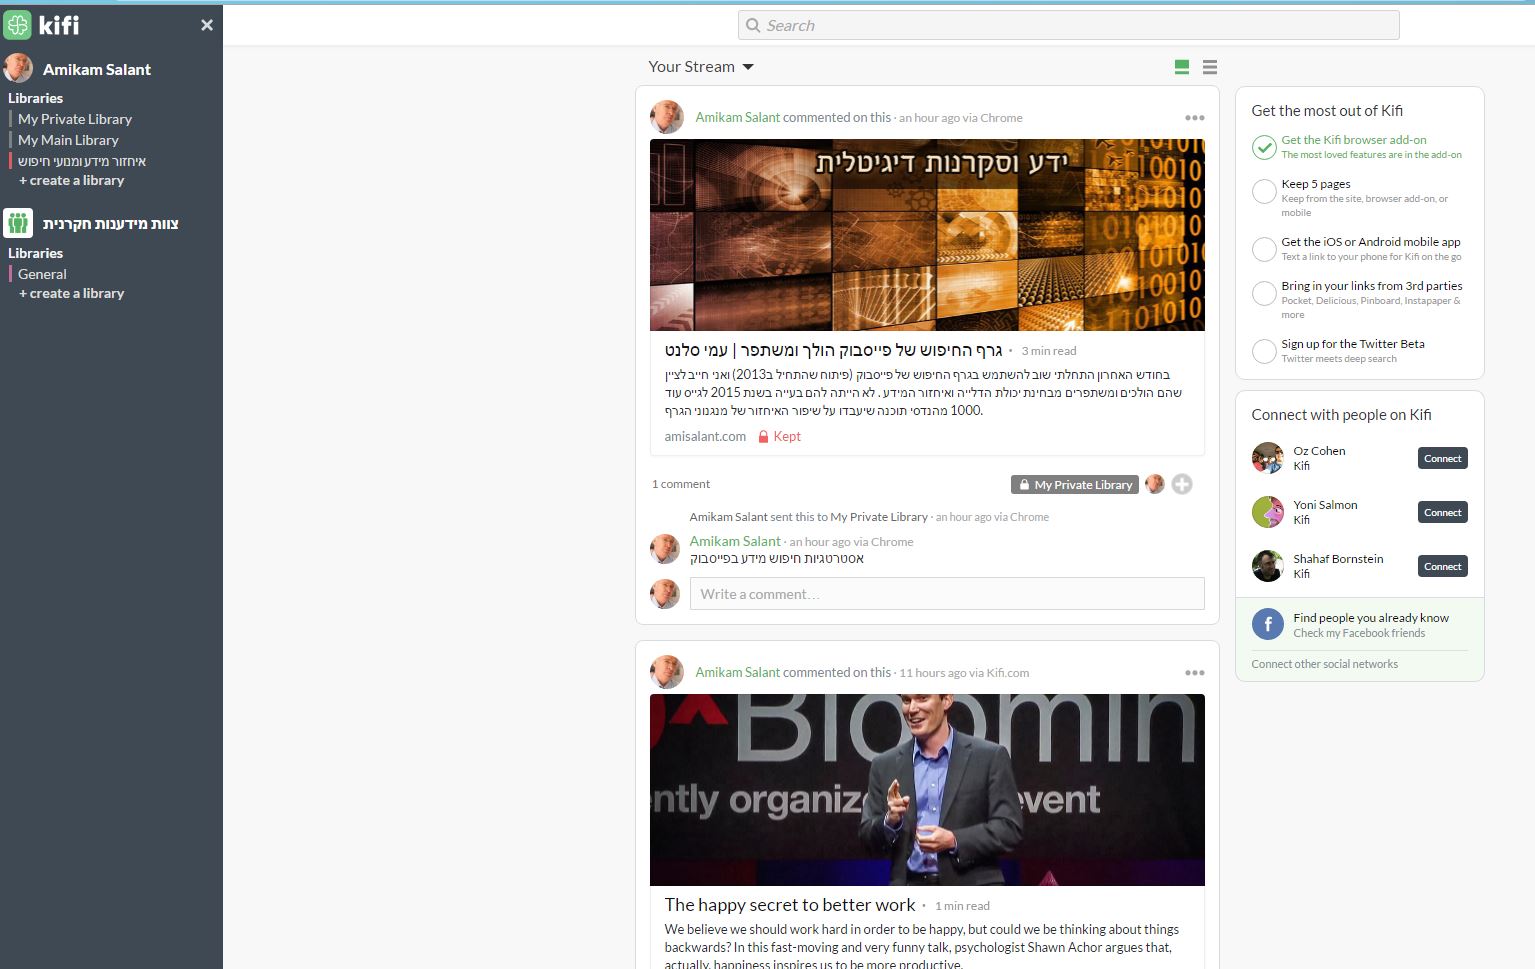Toggle the 'Sign up for the Twitter Beta' circle

(1264, 351)
